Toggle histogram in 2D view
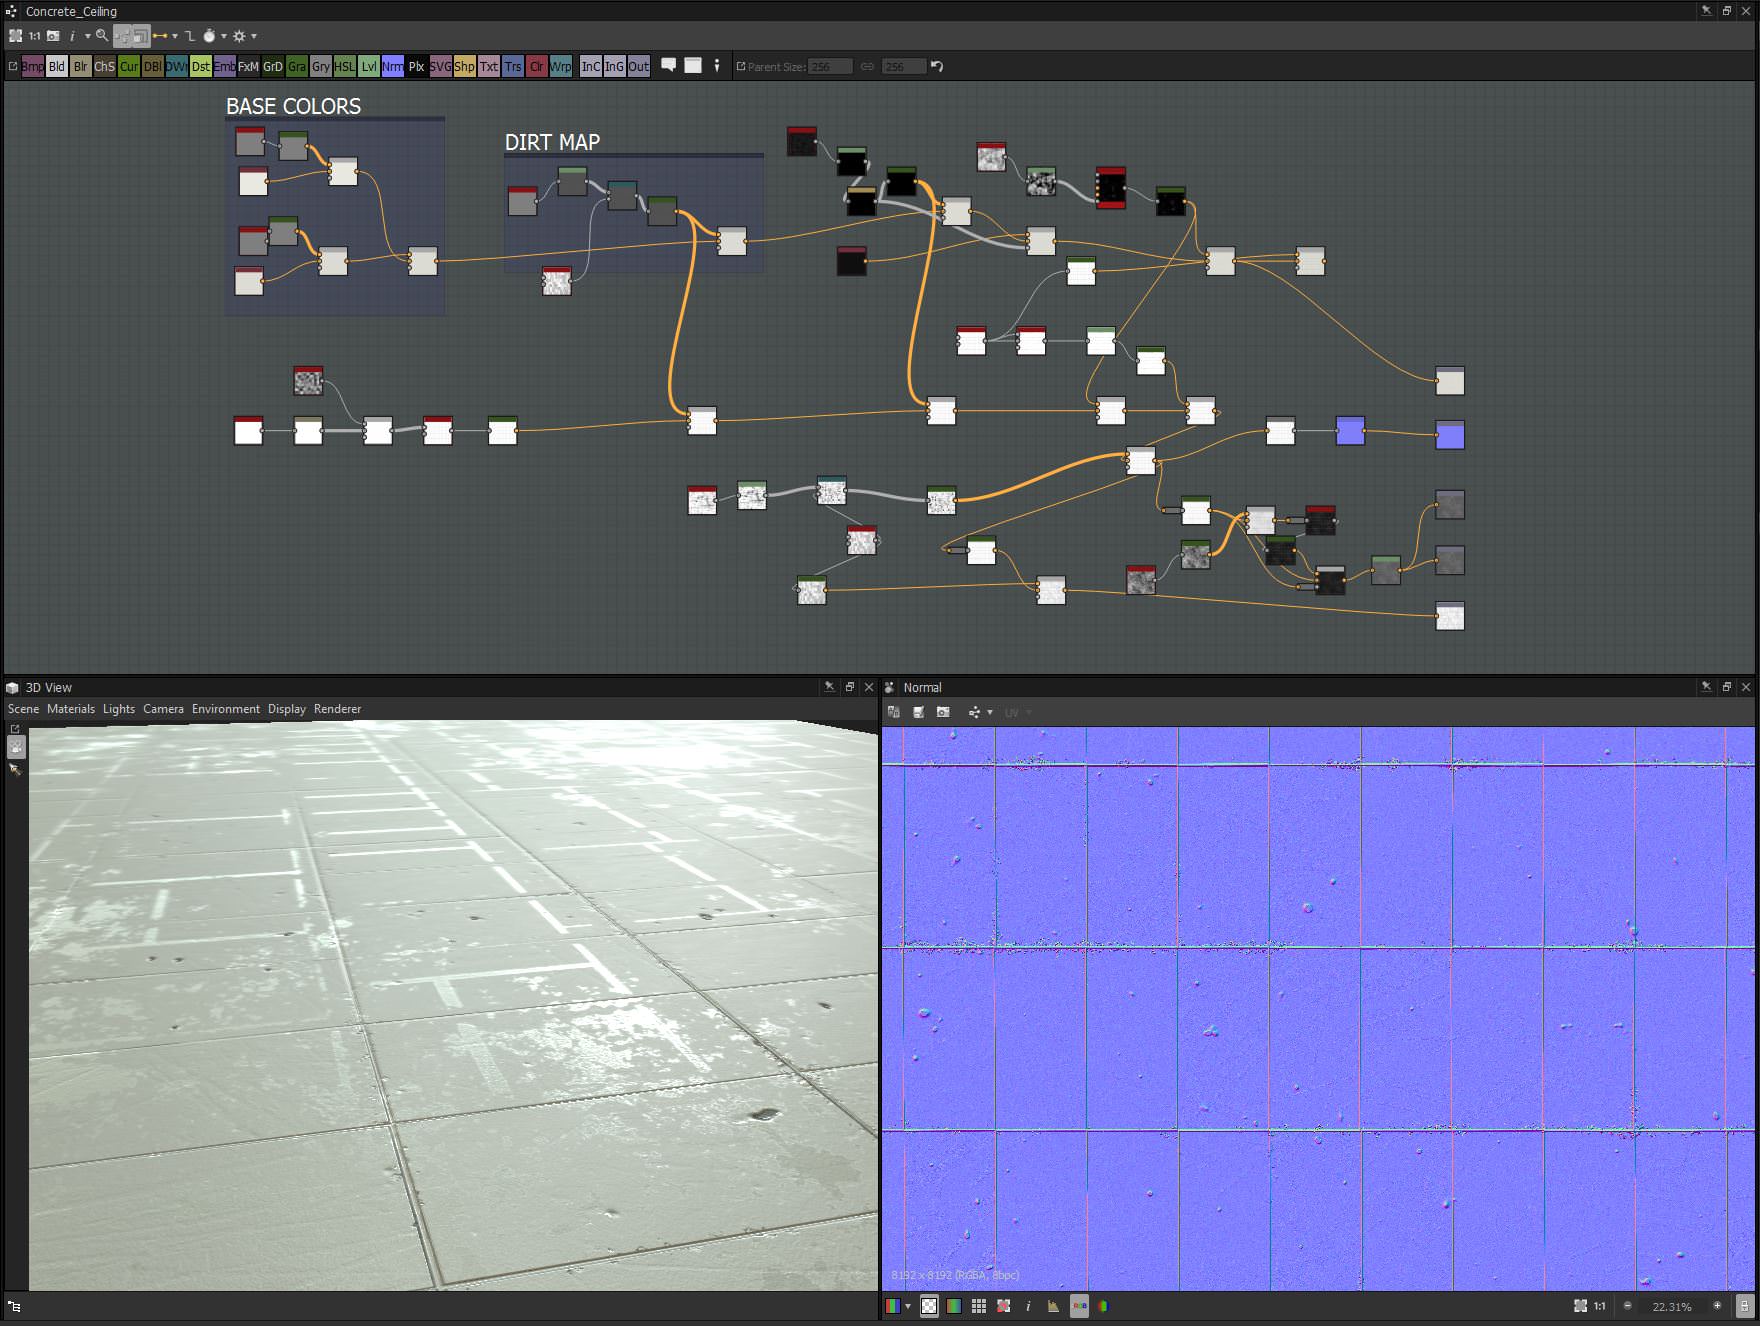This screenshot has width=1760, height=1326. 1053,1306
